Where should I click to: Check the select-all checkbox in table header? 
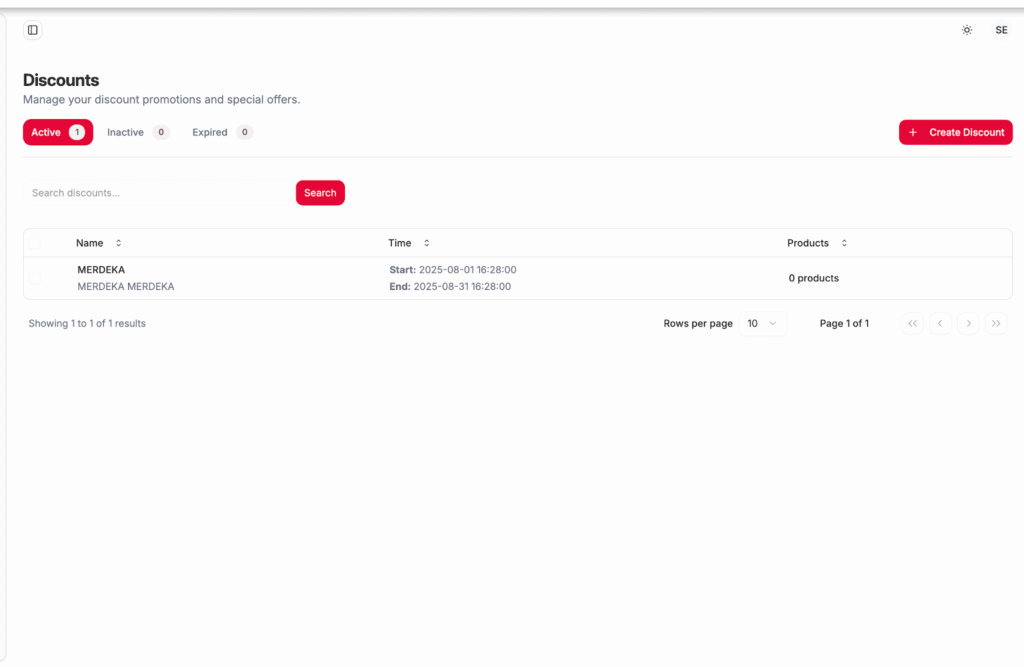click(36, 243)
